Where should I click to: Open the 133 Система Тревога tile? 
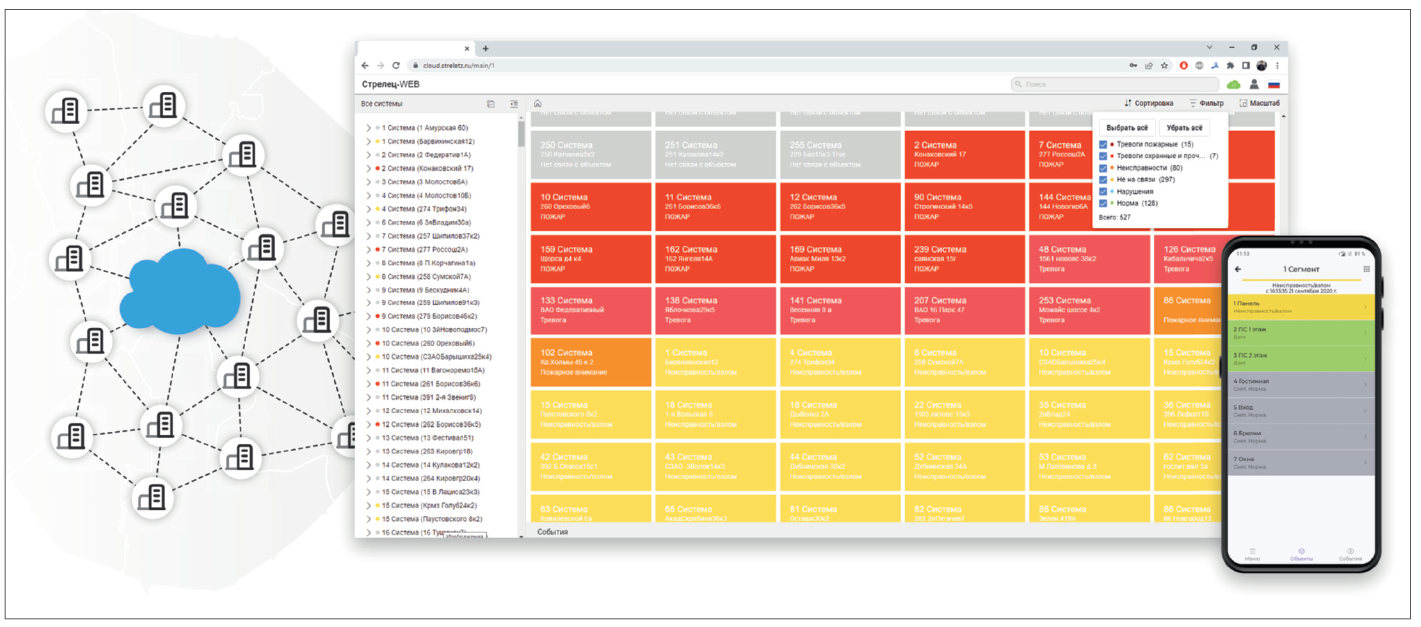[590, 310]
